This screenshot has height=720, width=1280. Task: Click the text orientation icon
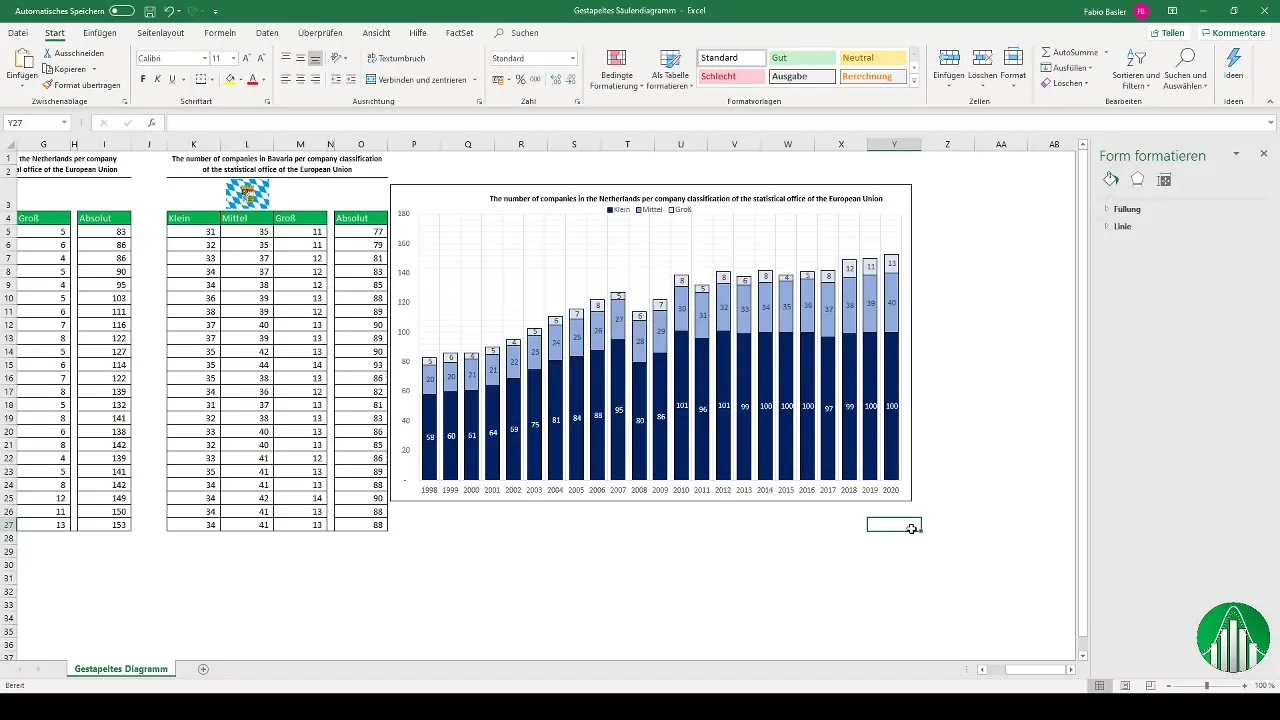tap(336, 58)
